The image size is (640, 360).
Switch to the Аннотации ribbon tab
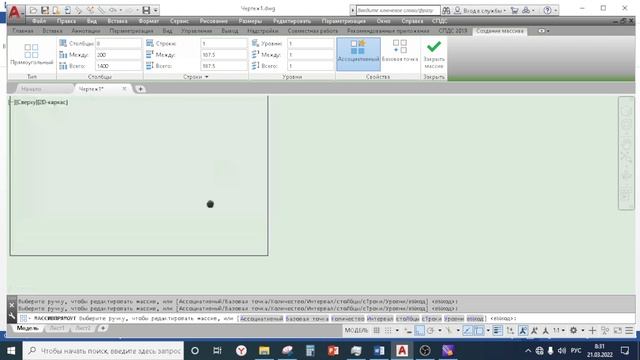coord(86,31)
